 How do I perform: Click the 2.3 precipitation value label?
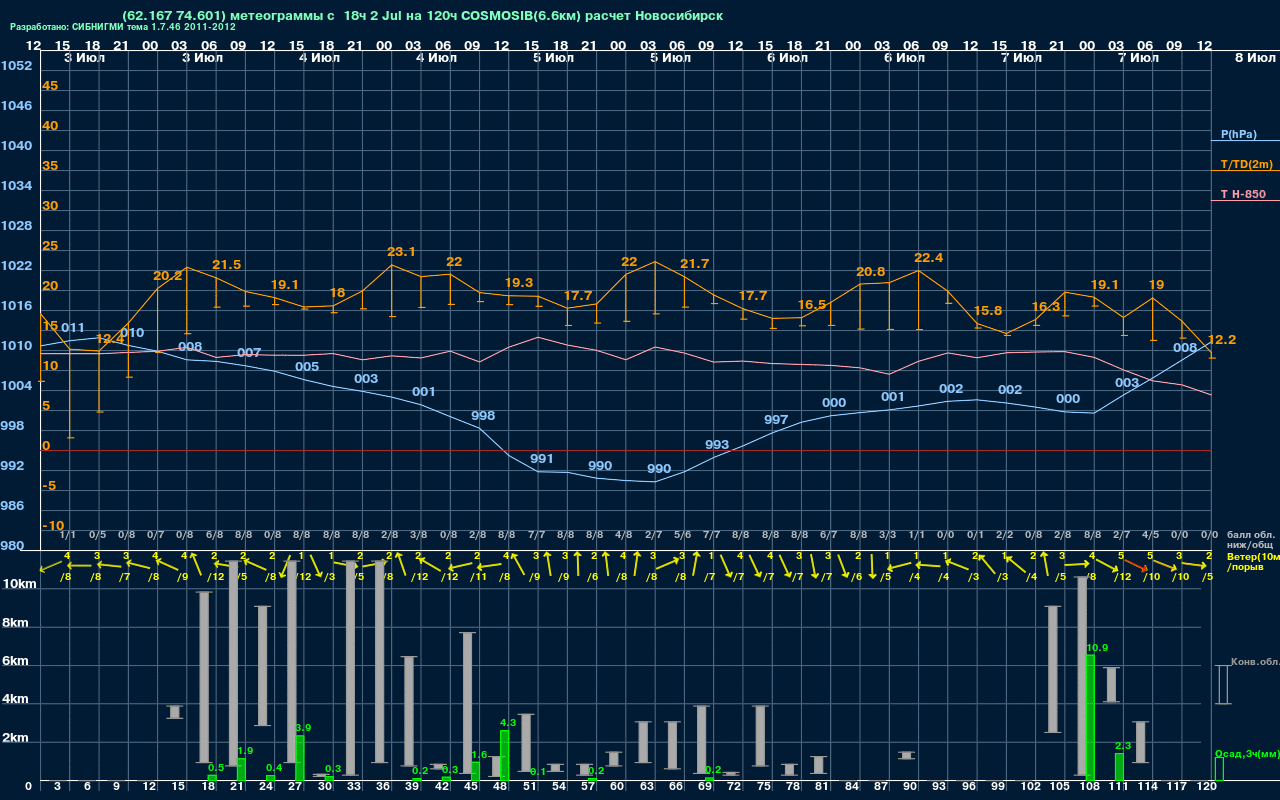coord(1122,746)
